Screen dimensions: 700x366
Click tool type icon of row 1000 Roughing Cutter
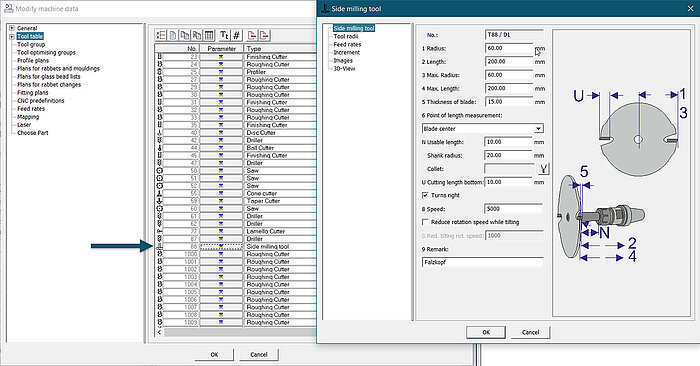(160, 254)
